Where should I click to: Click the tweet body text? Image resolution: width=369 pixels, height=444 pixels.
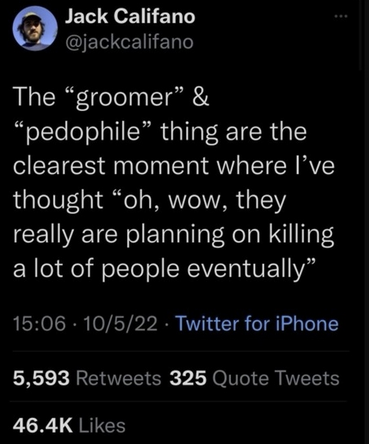coord(173,183)
